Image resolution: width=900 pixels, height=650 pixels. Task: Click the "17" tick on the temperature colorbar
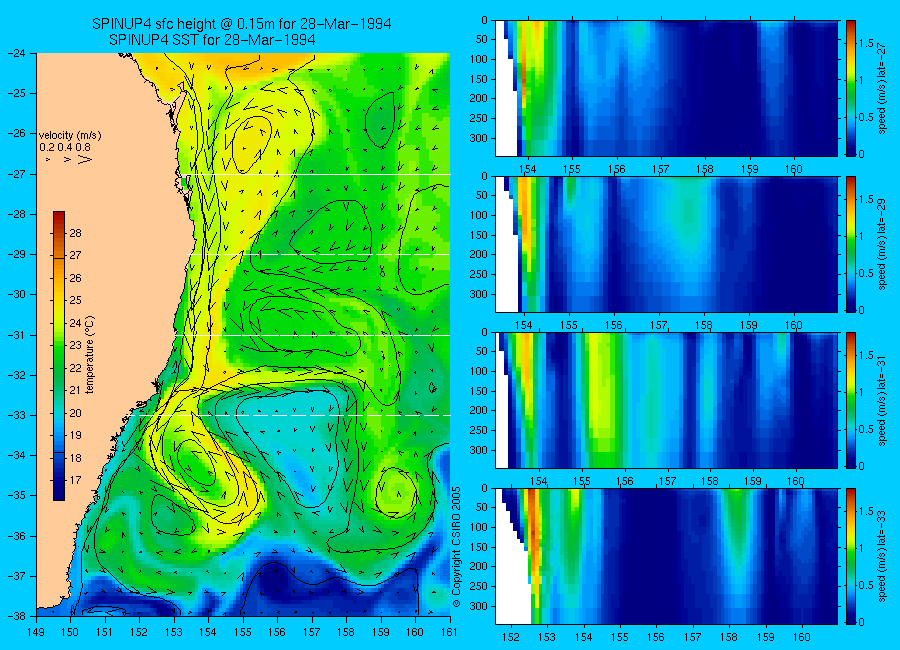tap(75, 480)
